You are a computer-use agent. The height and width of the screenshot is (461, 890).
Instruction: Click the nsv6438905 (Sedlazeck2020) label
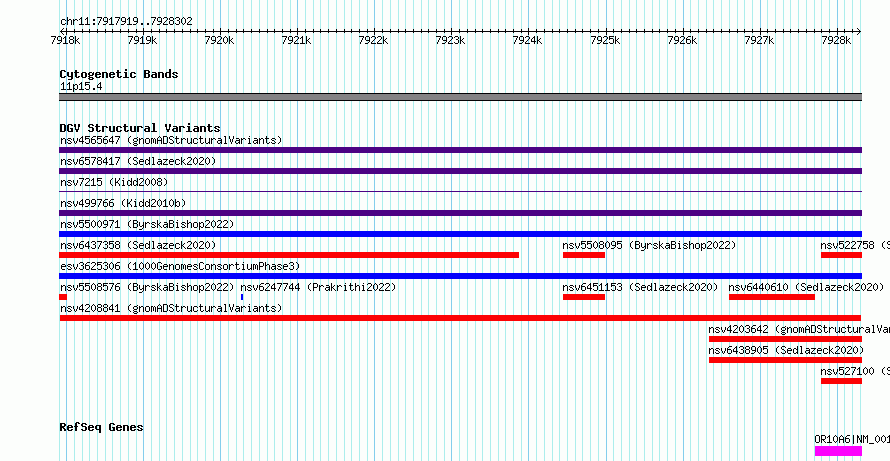click(786, 350)
